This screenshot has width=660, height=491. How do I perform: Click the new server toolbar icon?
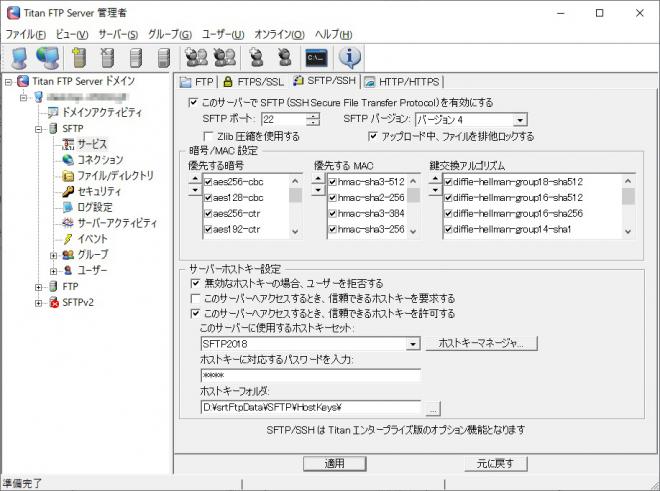(79, 58)
